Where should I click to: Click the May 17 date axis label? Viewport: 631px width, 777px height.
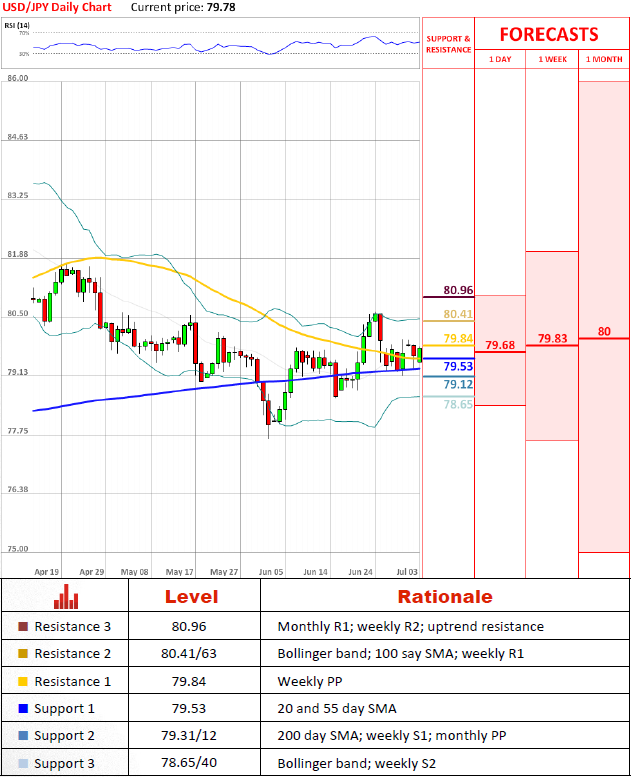click(179, 571)
